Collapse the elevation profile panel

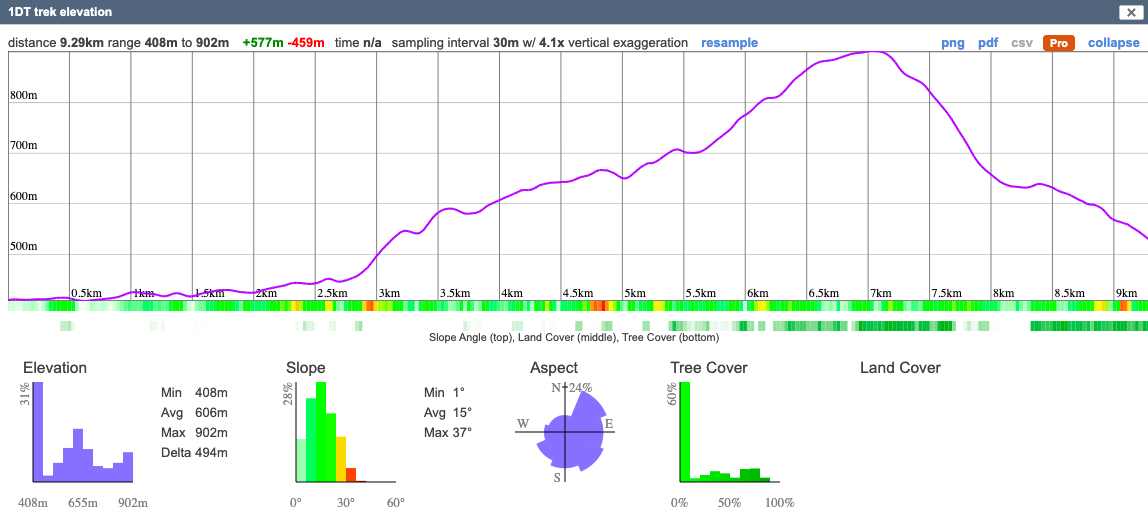[1113, 43]
